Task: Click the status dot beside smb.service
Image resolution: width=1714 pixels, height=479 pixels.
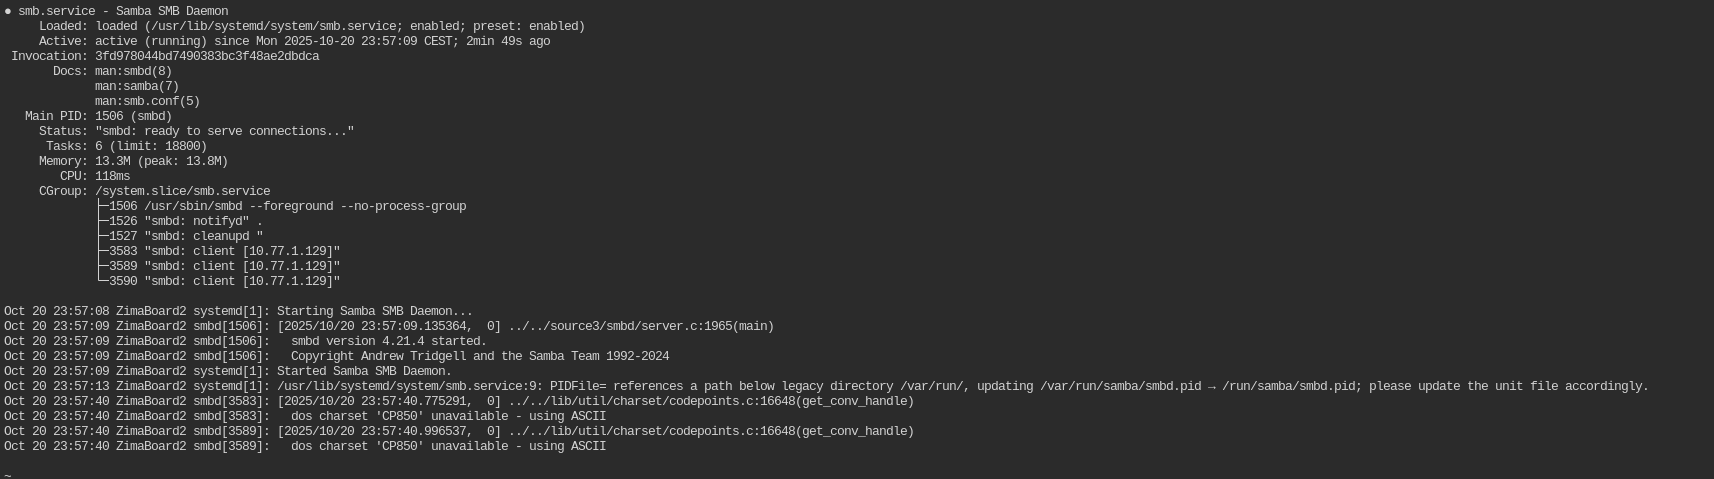Action: click(8, 11)
